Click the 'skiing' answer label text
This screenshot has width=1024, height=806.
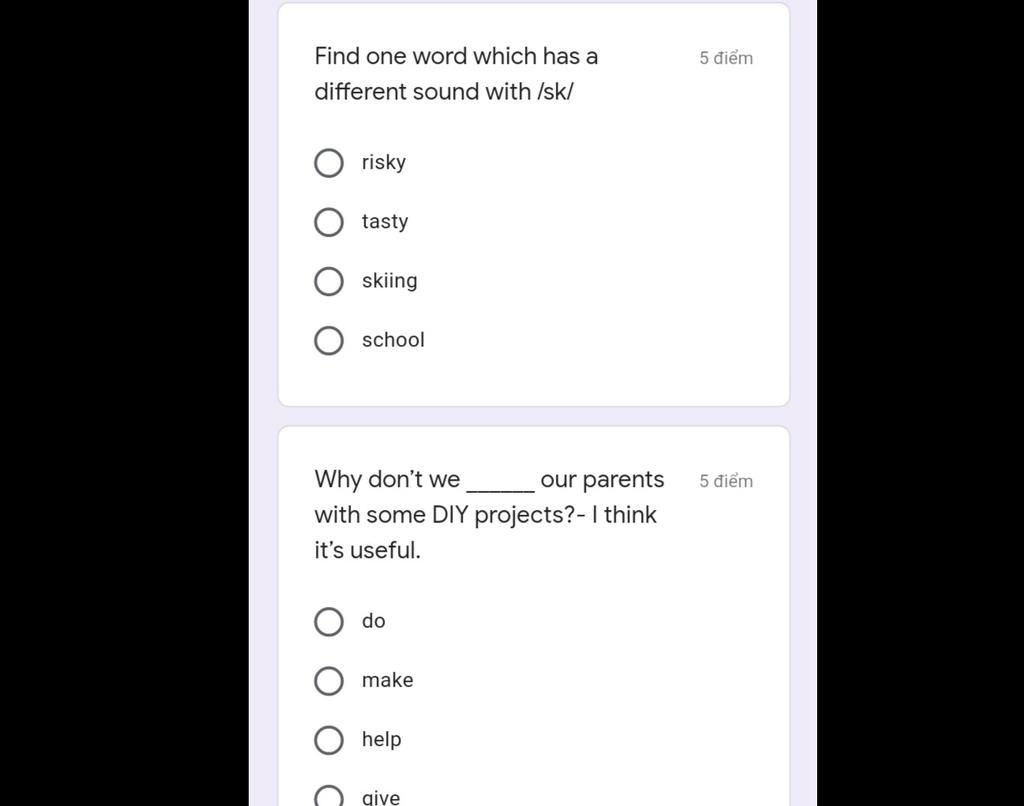pyautogui.click(x=390, y=280)
